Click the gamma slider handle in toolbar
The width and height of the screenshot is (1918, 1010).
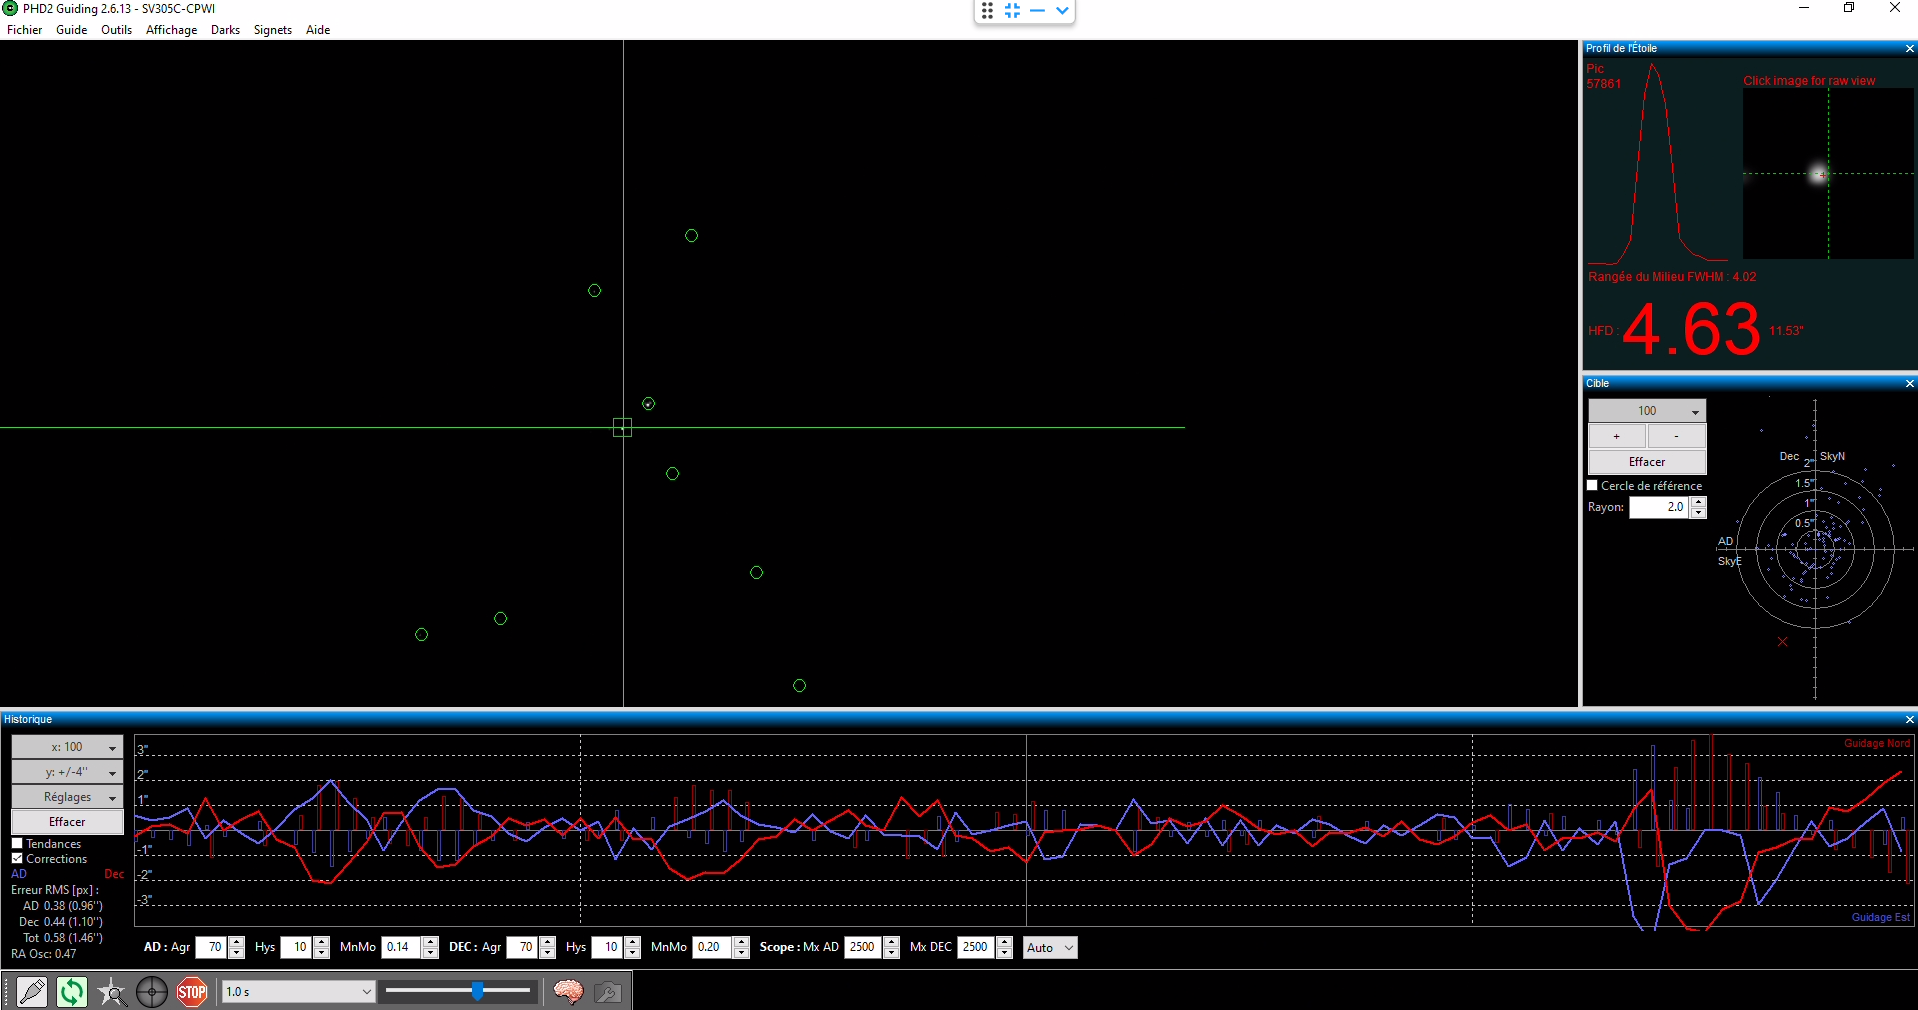(x=478, y=991)
